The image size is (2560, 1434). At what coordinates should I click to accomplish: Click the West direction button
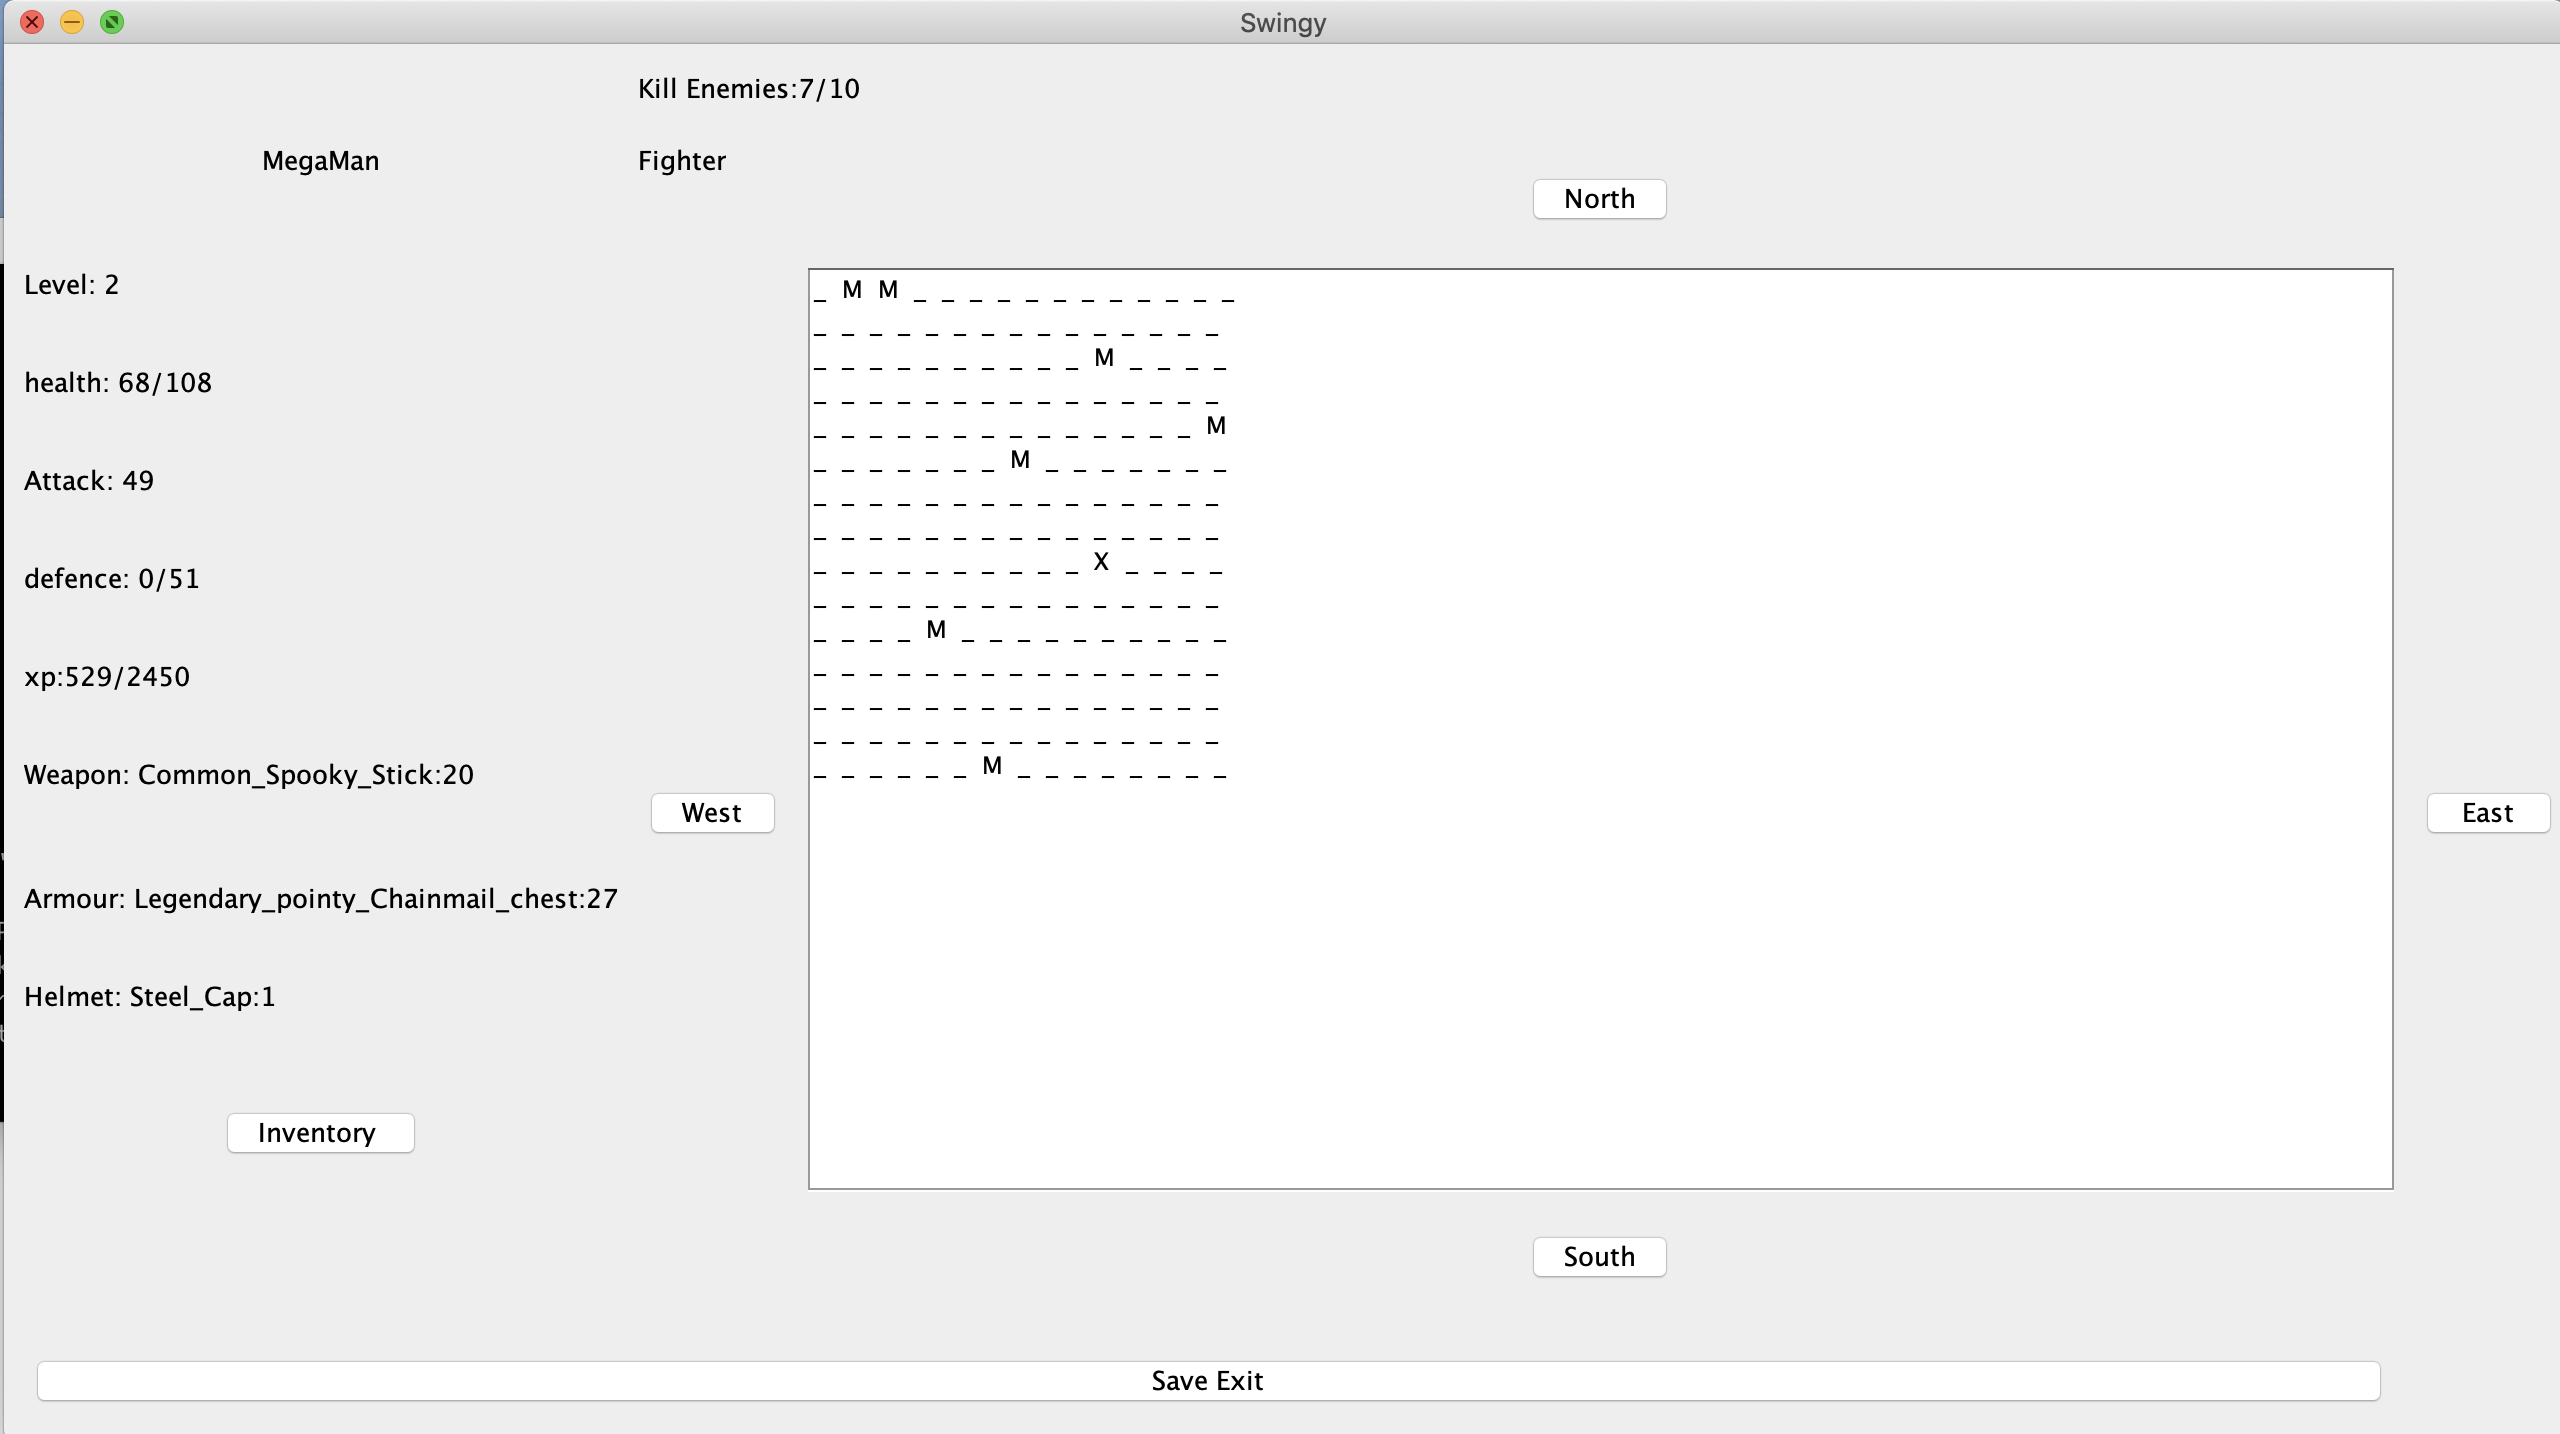tap(712, 813)
